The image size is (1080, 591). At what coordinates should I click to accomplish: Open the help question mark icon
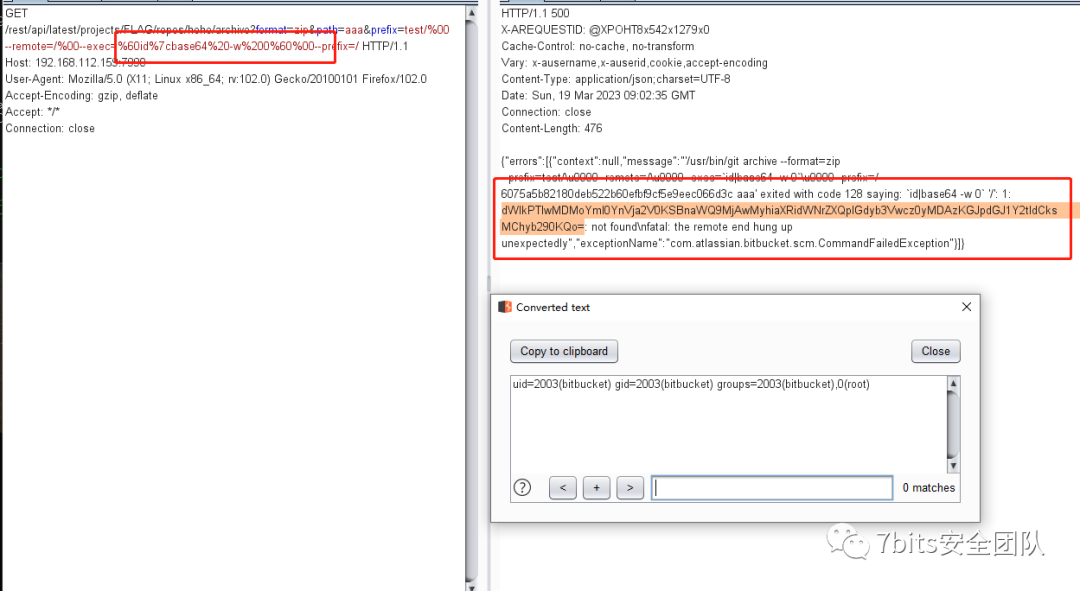[522, 488]
